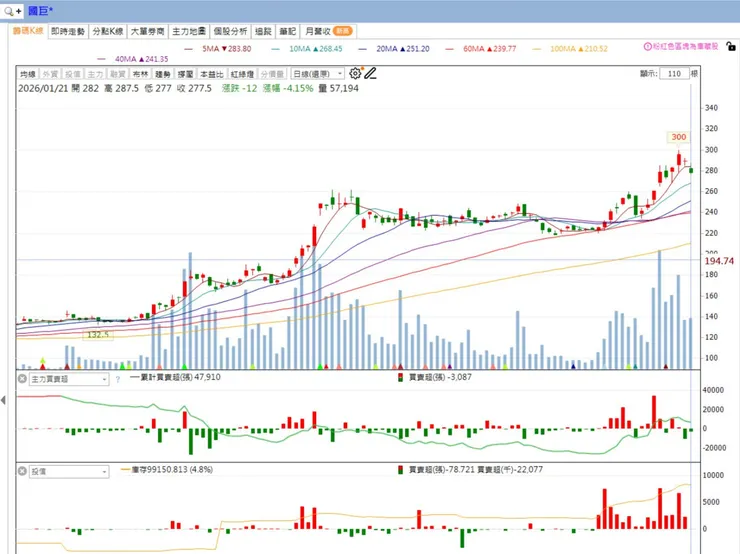Toggle the 趨勢 trend overlay
The height and width of the screenshot is (554, 740).
point(163,74)
